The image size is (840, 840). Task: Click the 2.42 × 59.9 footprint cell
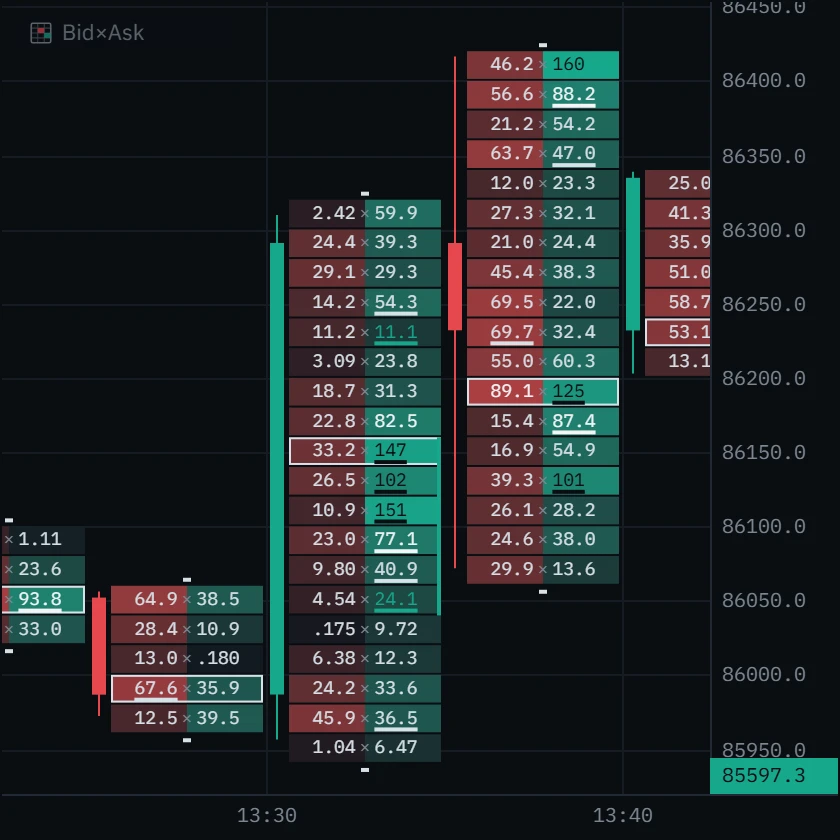[x=365, y=213]
